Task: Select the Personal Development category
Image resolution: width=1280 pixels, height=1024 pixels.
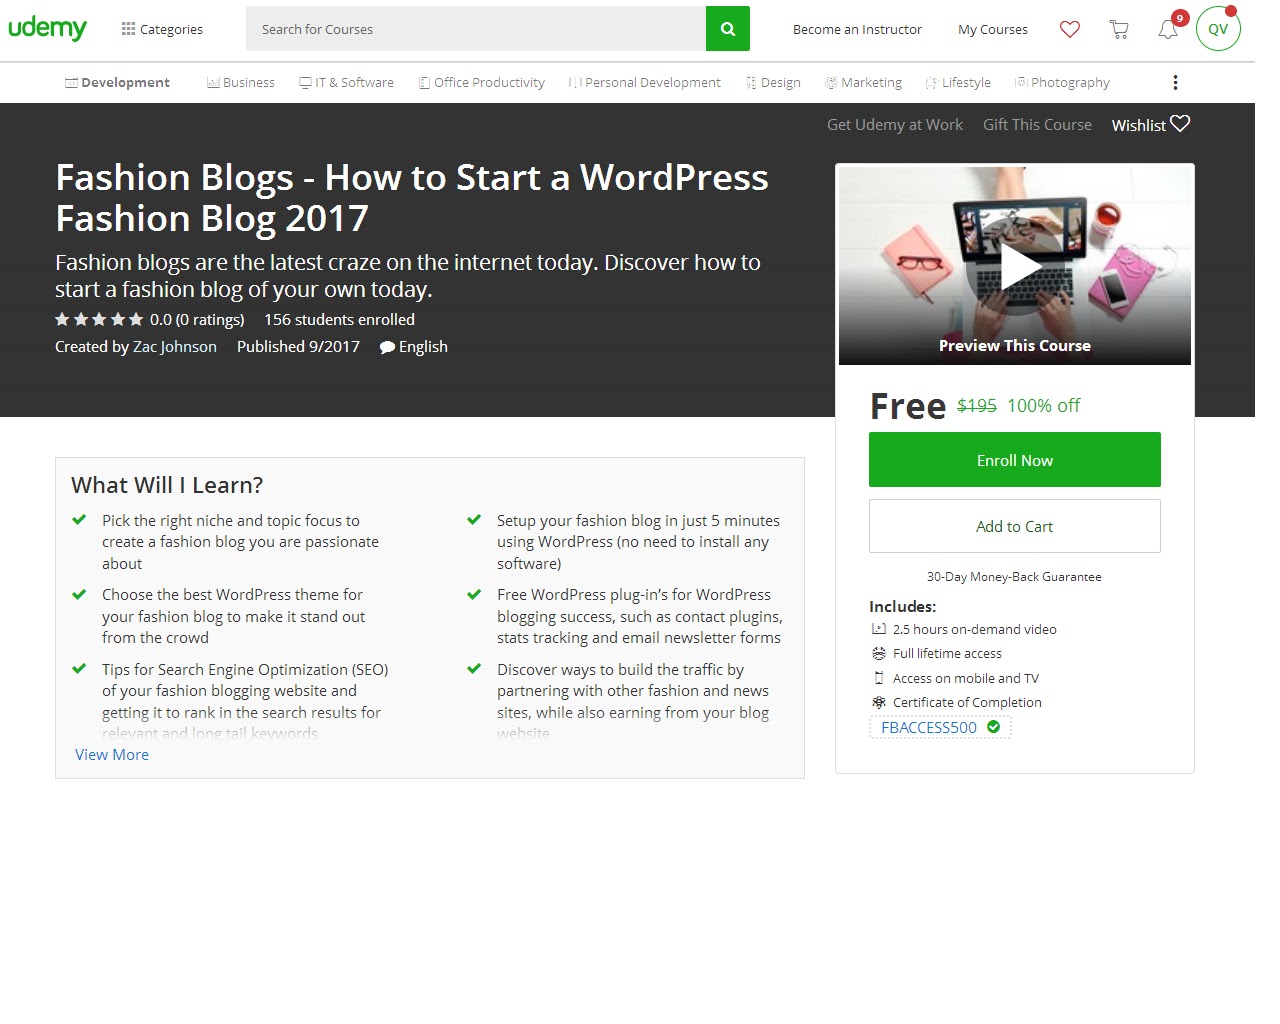Action: point(644,82)
